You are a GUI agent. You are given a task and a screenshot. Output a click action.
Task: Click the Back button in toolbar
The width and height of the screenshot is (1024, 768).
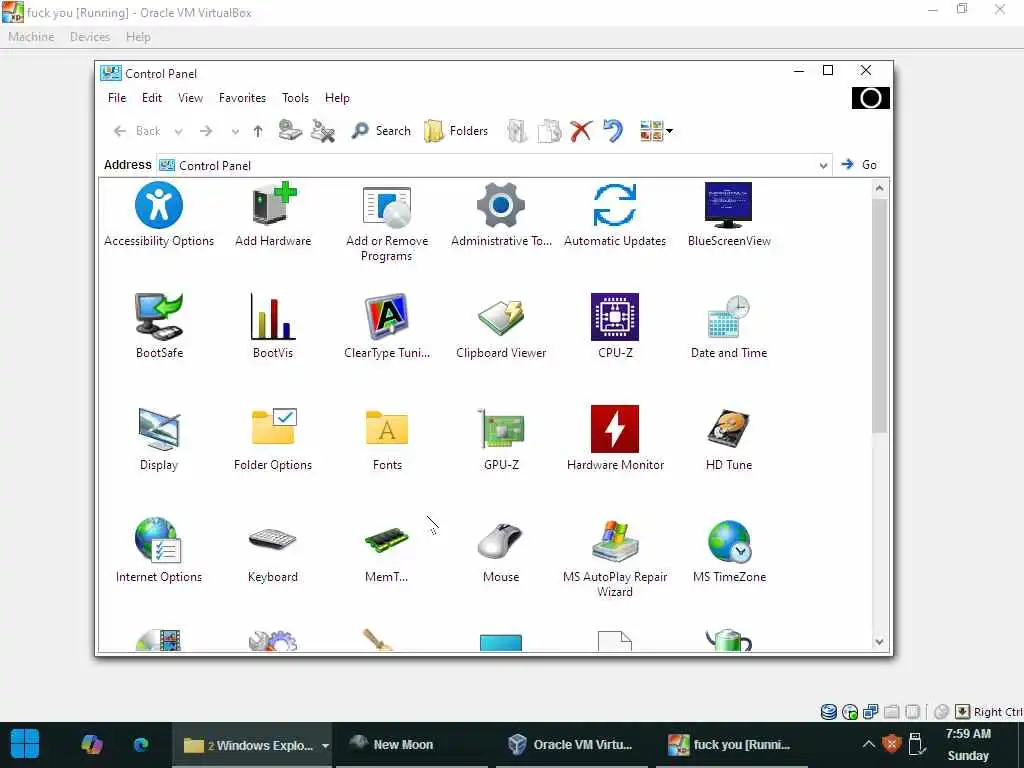[x=137, y=131]
